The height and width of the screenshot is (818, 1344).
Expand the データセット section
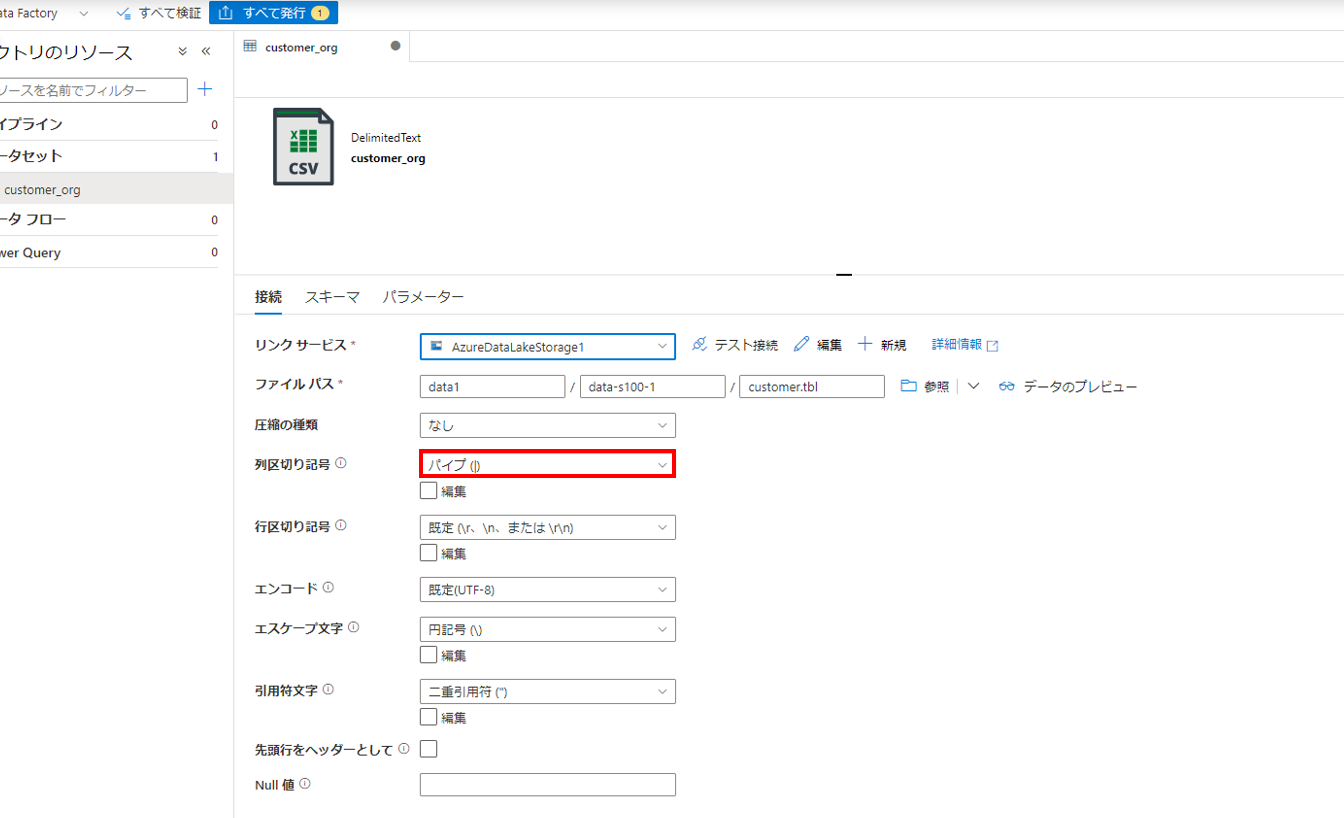(x=109, y=157)
